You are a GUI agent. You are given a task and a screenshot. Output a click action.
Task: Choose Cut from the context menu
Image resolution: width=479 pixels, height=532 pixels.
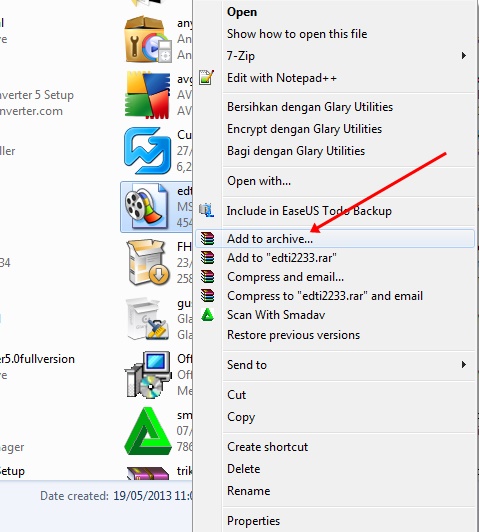236,395
